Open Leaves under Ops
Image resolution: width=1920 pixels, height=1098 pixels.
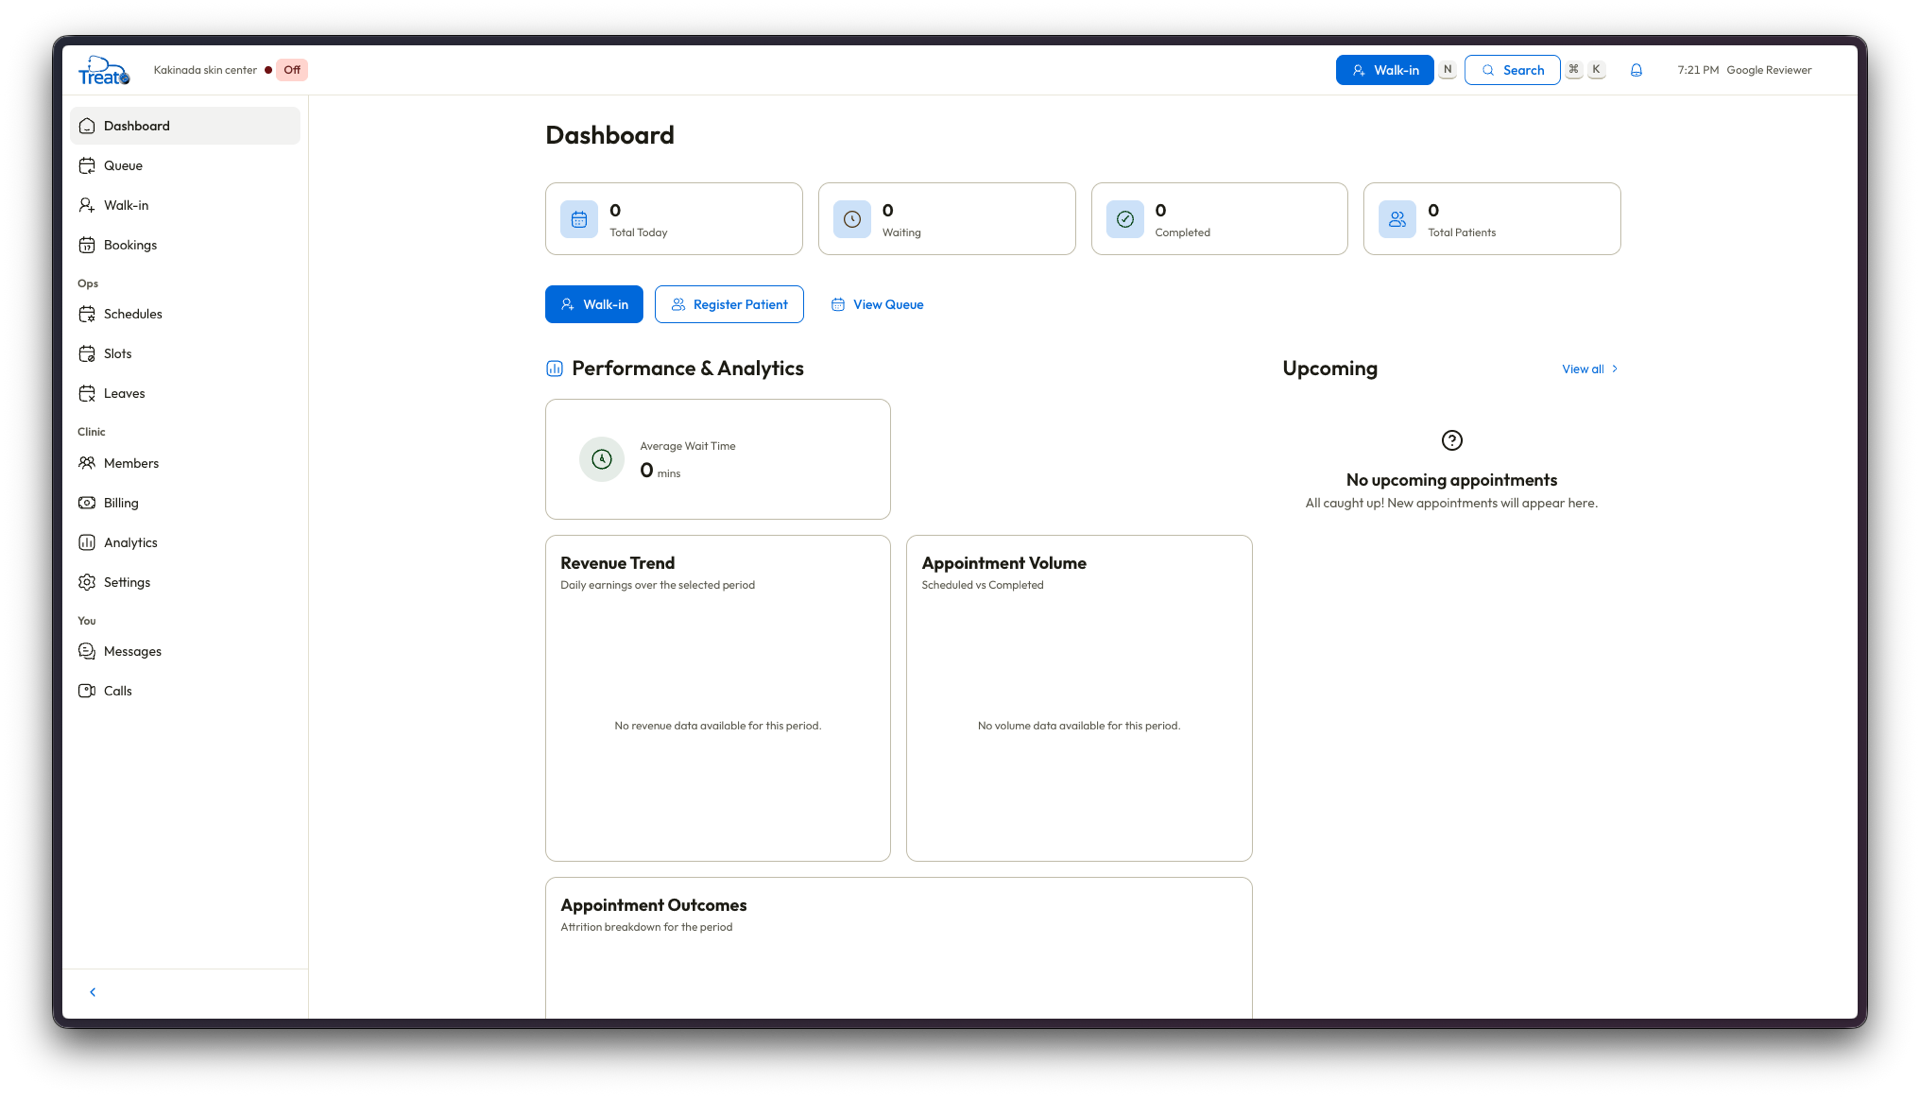[185, 393]
